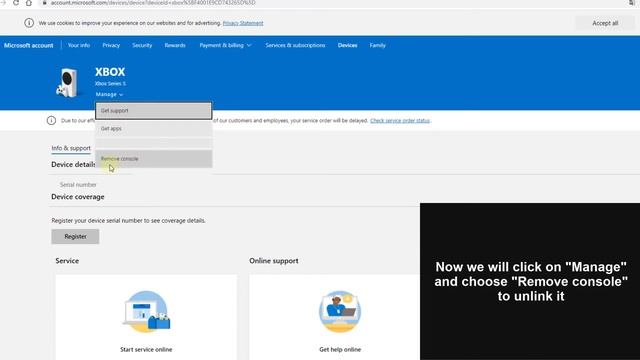Expand the Payment & billing dropdown
The height and width of the screenshot is (360, 640).
point(225,45)
